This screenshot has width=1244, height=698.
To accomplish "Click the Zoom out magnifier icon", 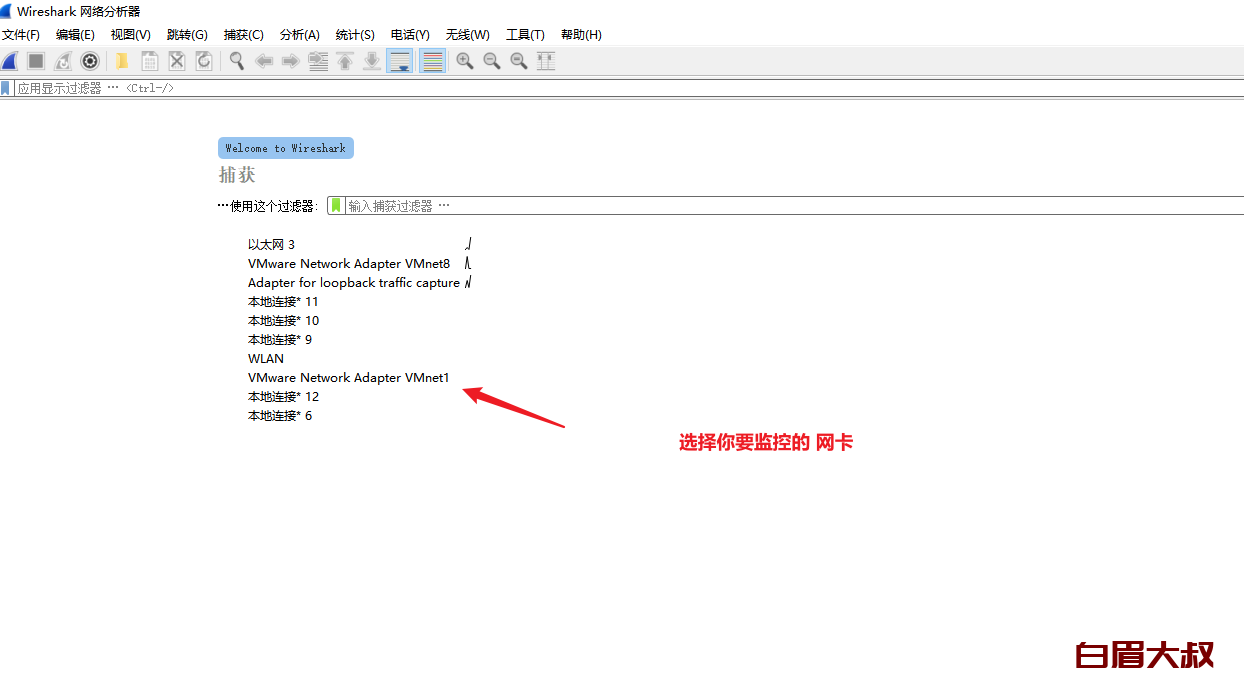I will (x=492, y=61).
